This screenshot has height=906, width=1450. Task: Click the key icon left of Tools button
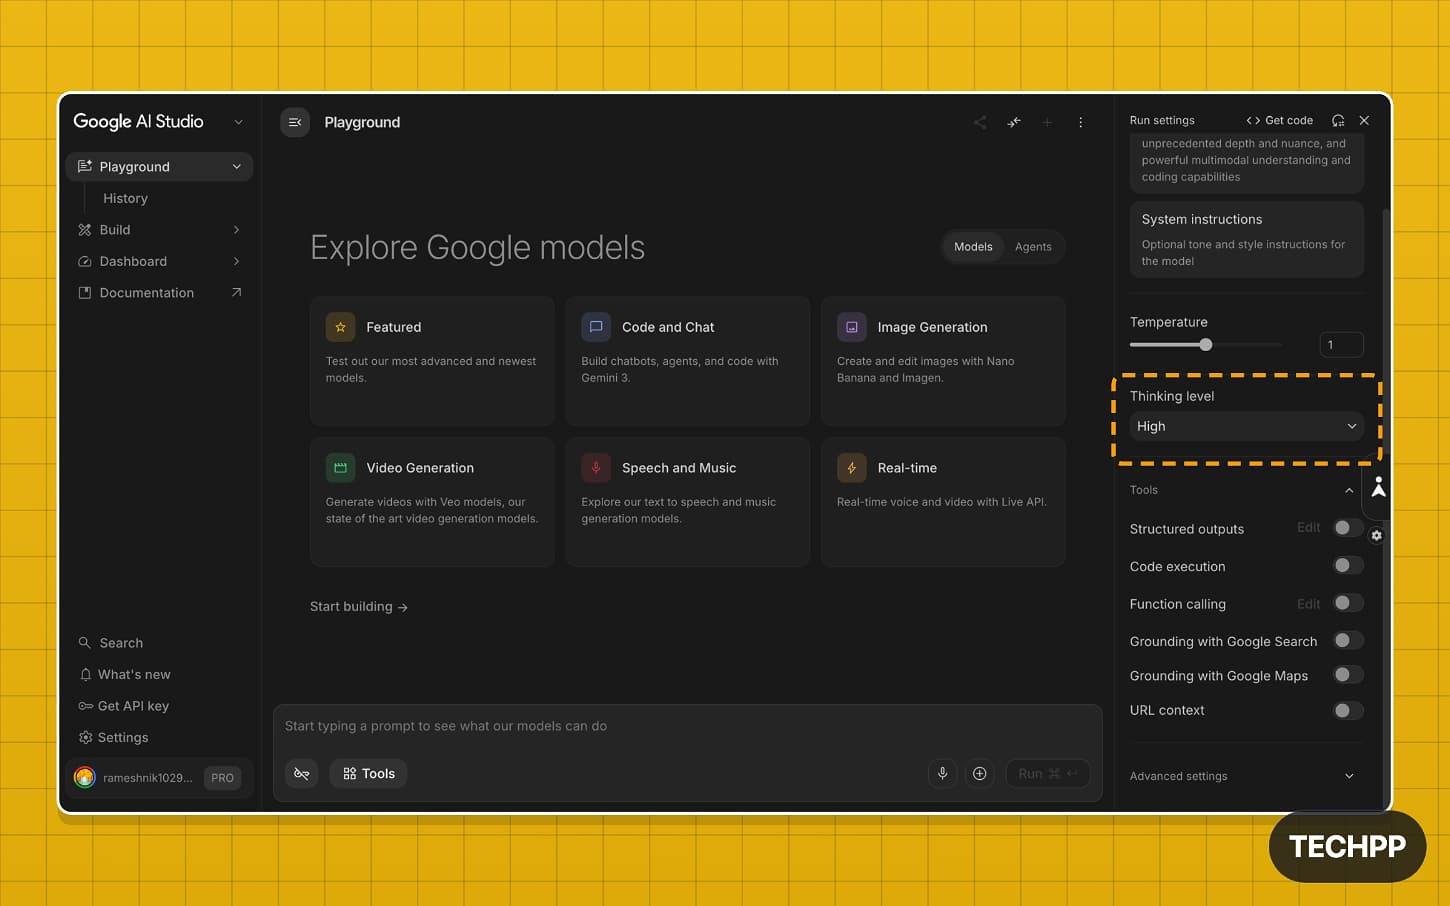click(302, 773)
